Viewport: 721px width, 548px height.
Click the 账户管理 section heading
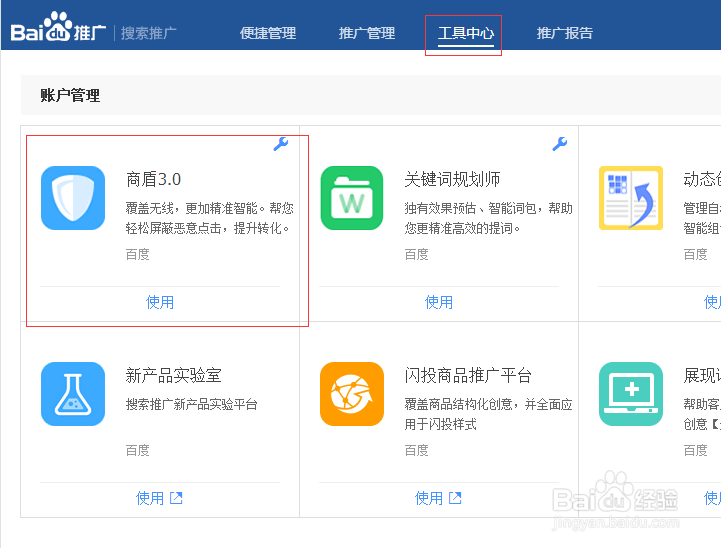click(70, 95)
